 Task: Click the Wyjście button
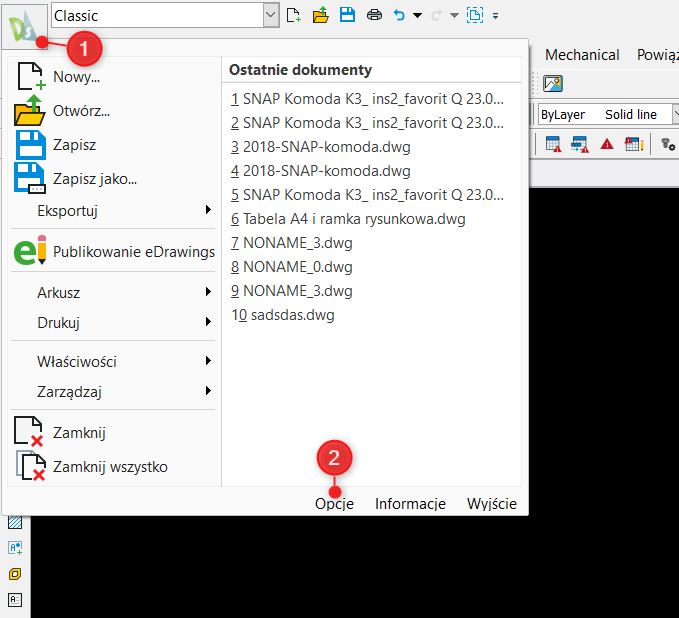point(491,504)
